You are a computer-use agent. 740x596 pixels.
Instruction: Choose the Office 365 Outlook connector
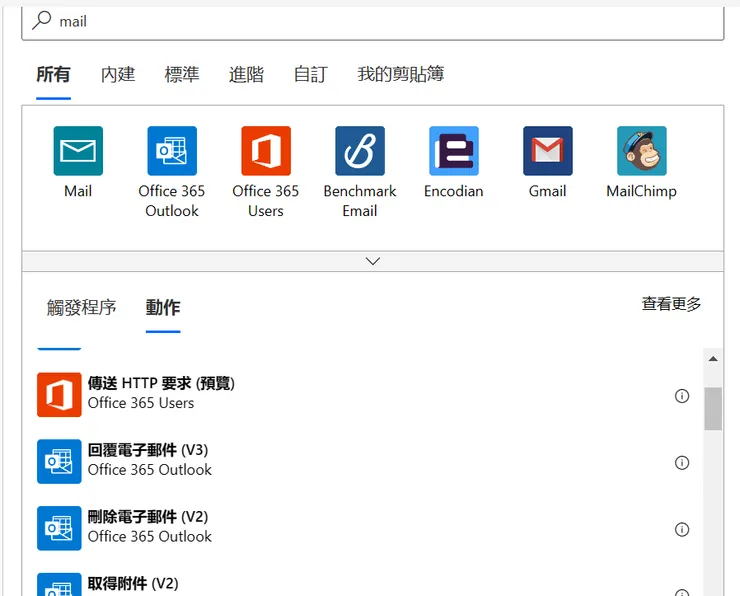pyautogui.click(x=172, y=151)
